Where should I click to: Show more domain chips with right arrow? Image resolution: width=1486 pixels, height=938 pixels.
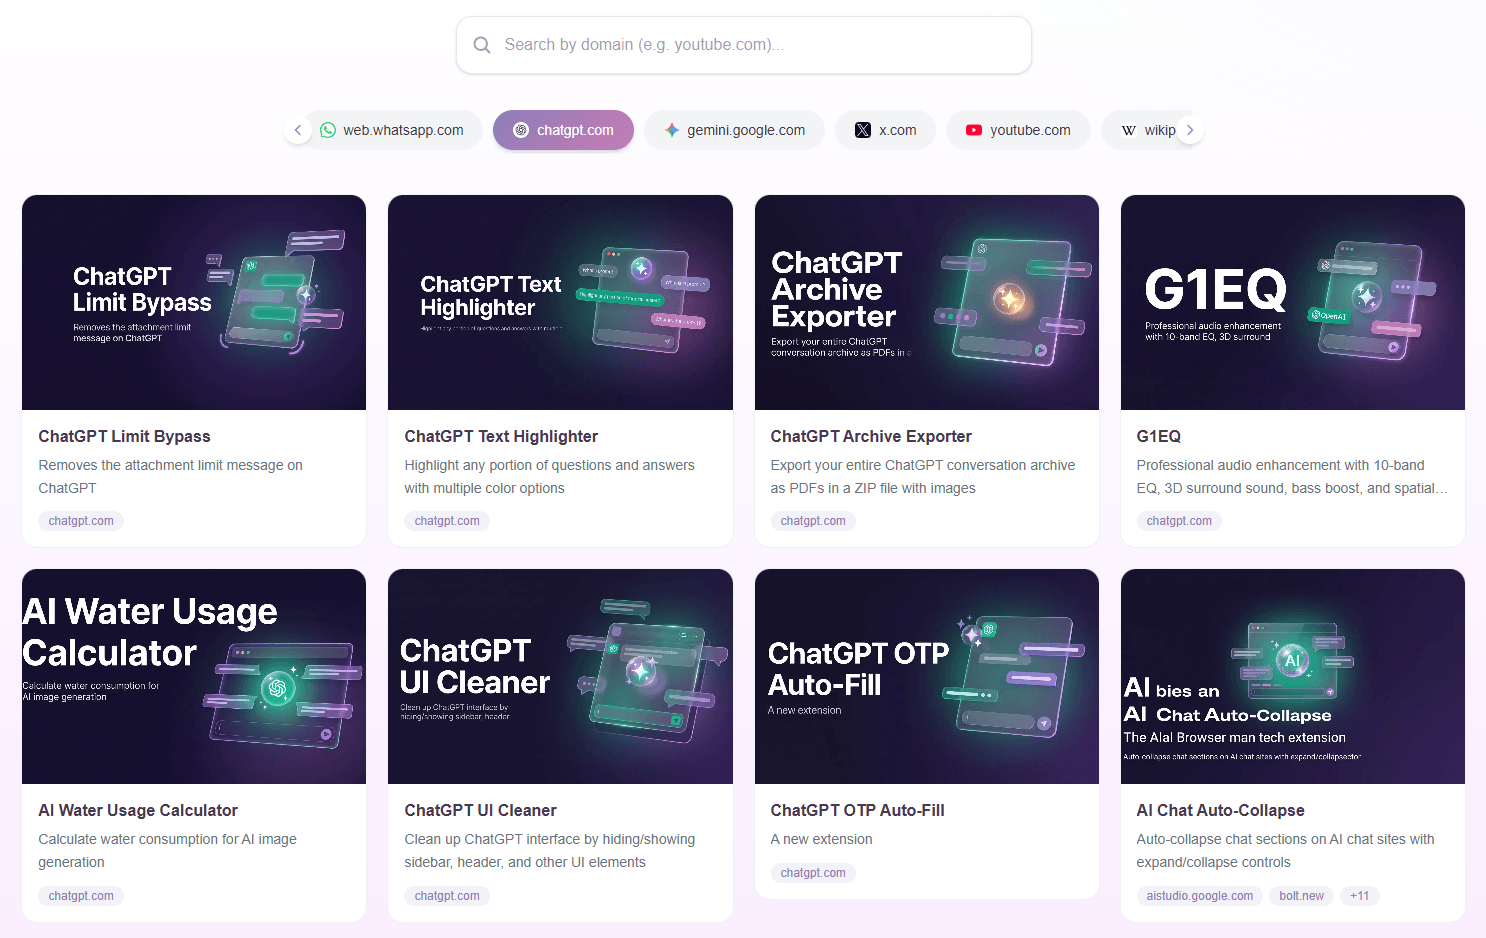coord(1190,130)
